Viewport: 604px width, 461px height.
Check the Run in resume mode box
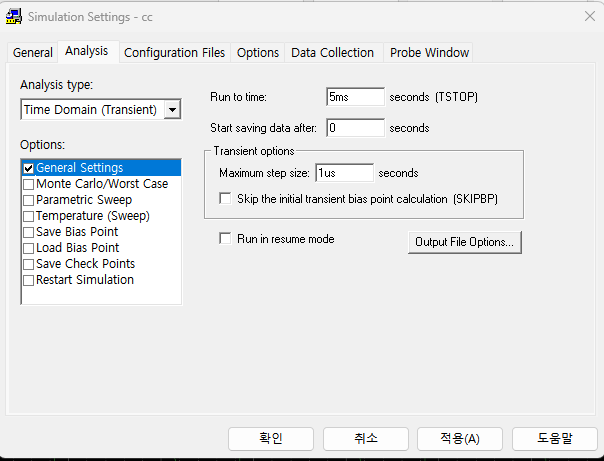coord(225,238)
